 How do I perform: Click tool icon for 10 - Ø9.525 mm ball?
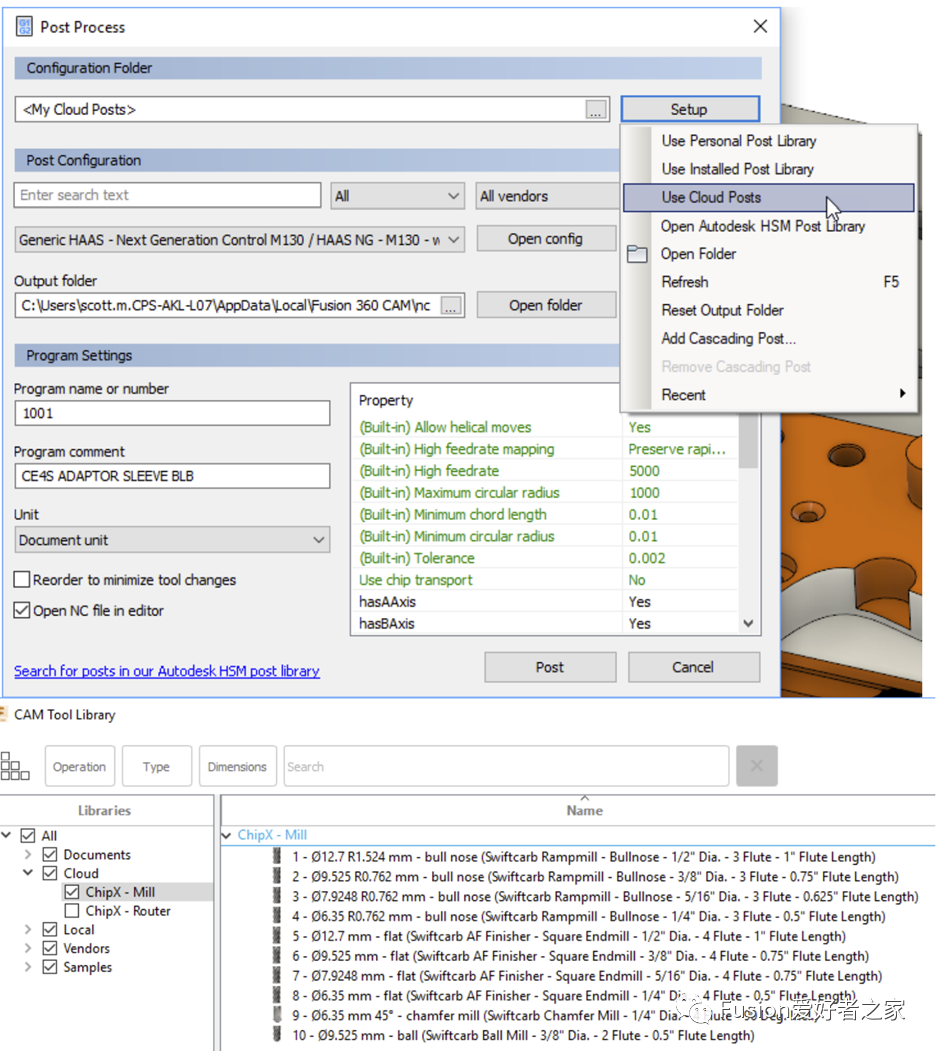[277, 1034]
